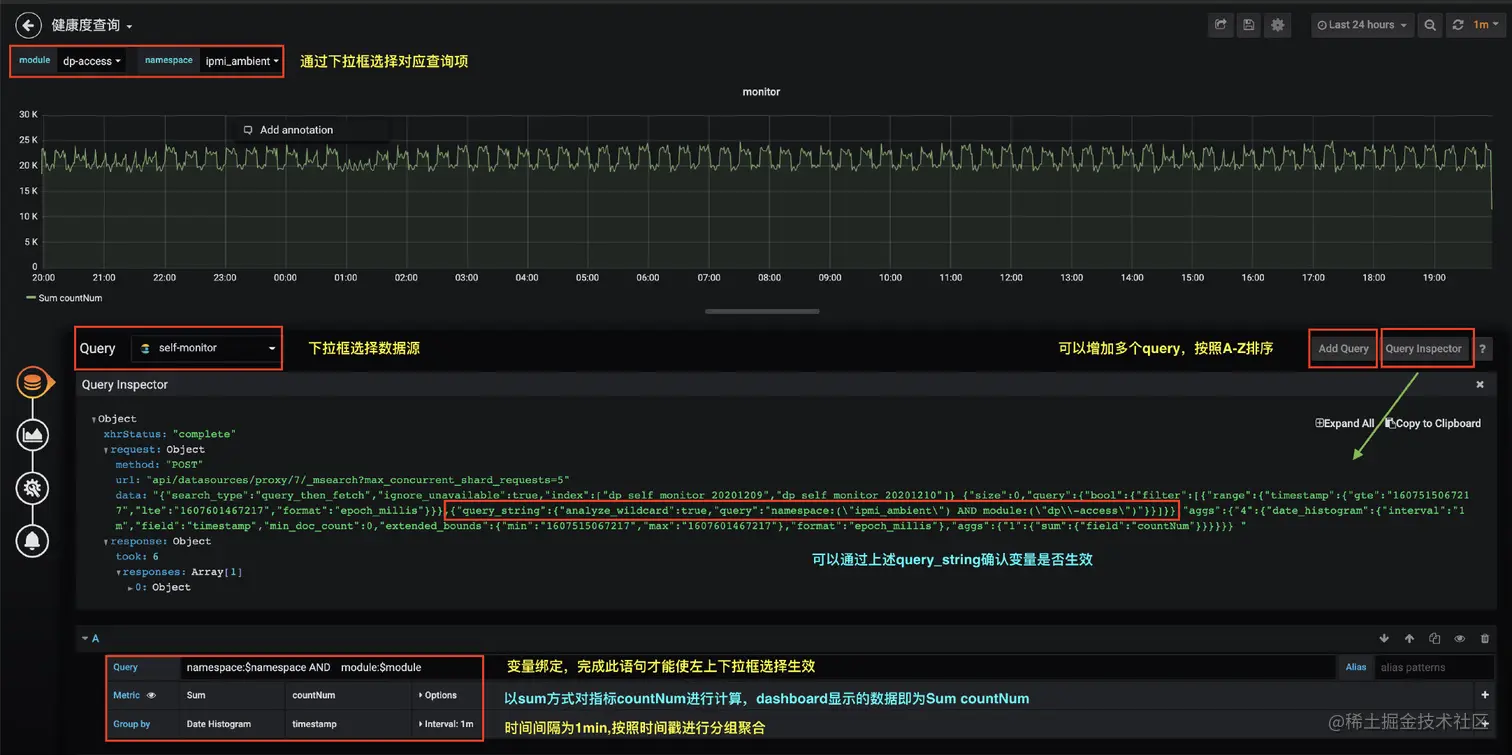Collapse the request Object node
The image size is (1512, 755).
106,450
